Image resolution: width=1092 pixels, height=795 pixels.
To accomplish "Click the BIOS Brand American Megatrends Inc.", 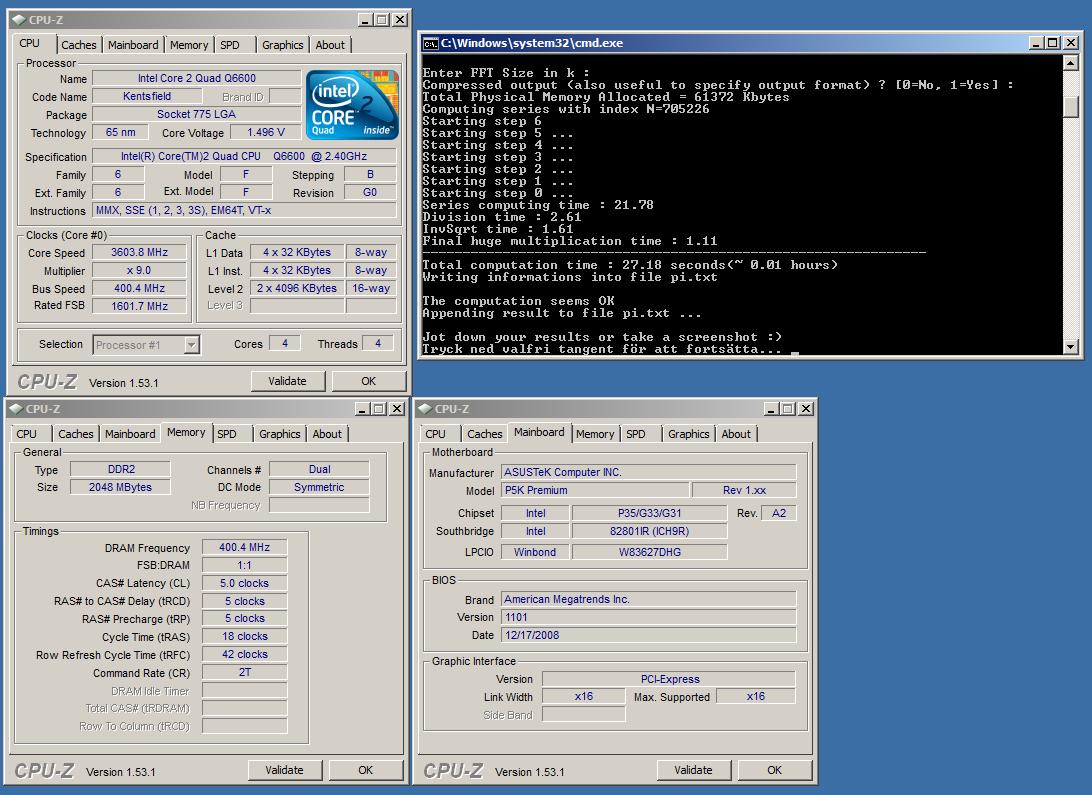I will [x=648, y=599].
